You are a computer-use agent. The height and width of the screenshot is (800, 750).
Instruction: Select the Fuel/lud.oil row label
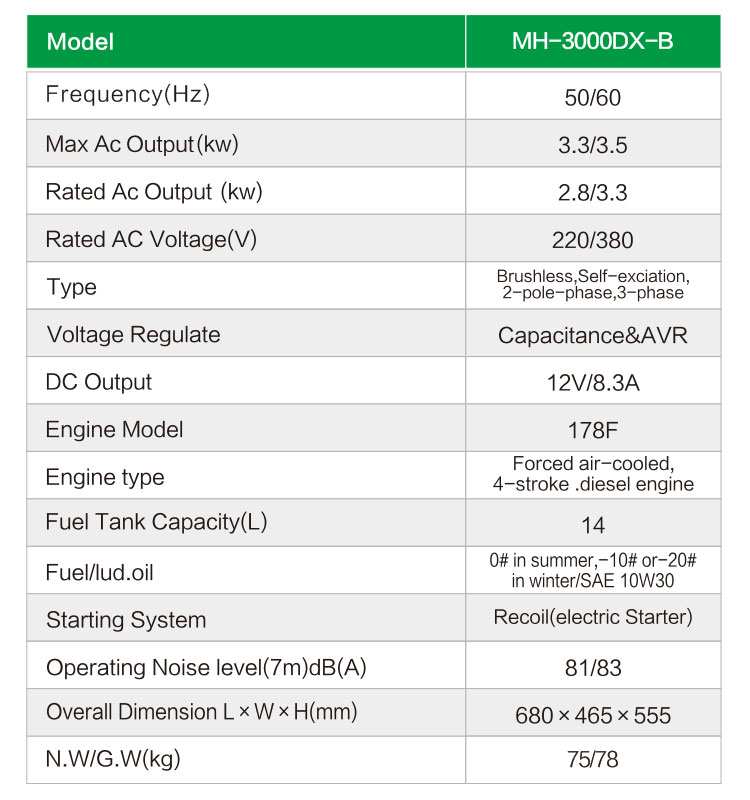click(x=99, y=572)
